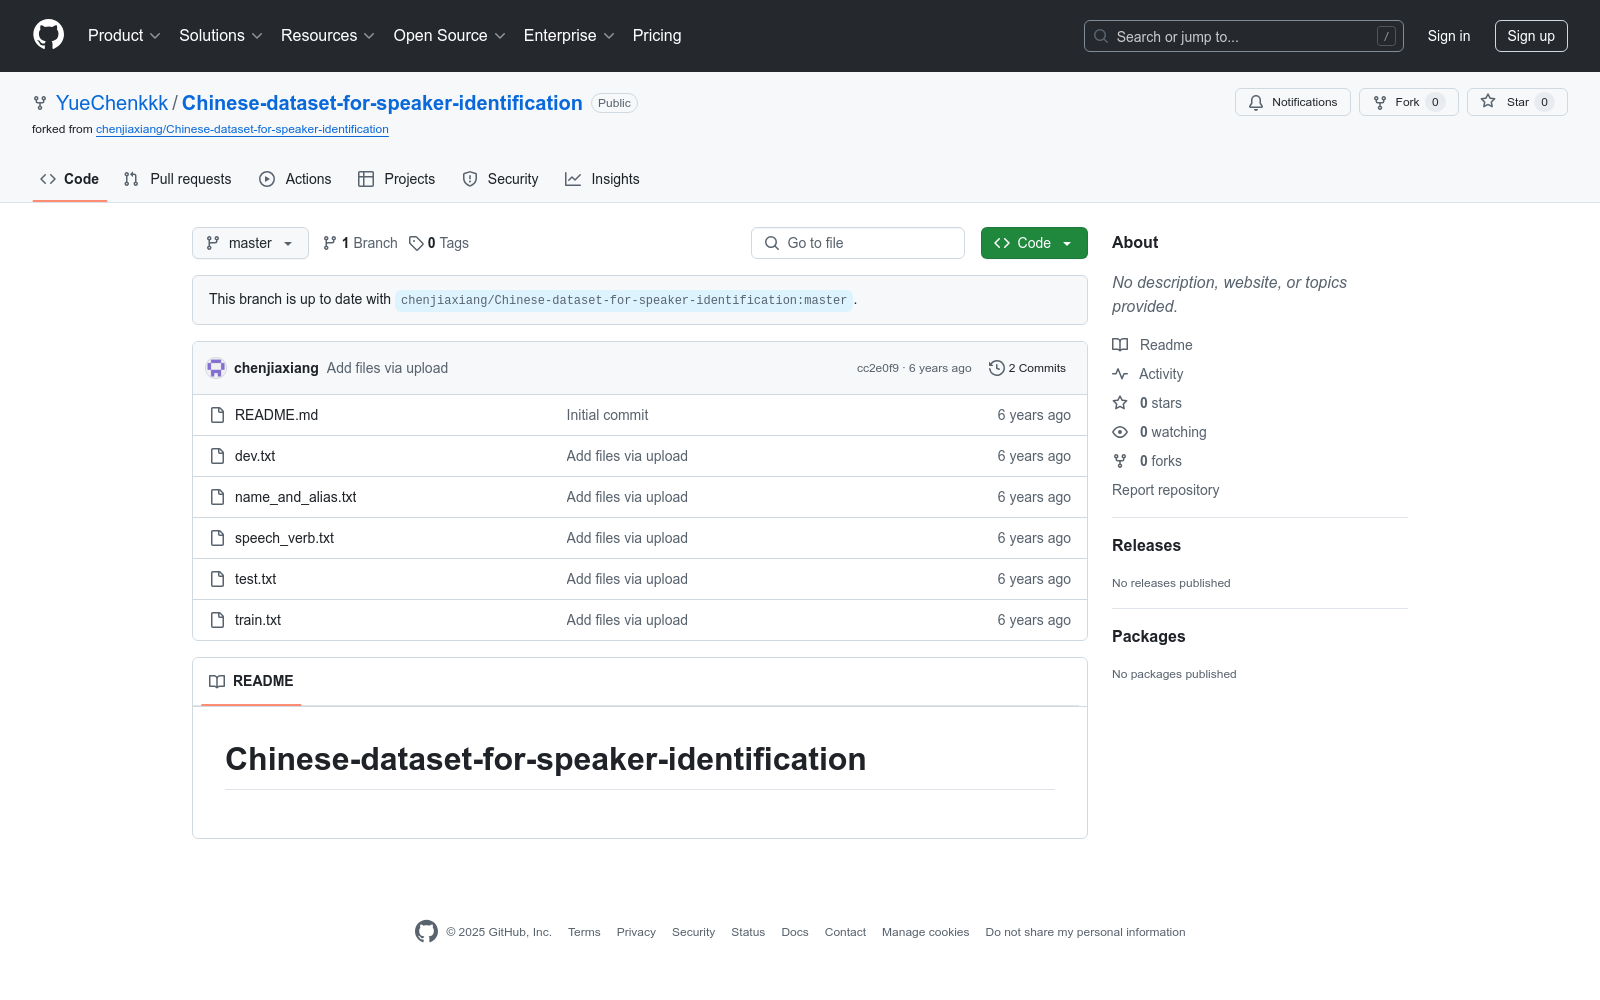Open the Chinese-dataset-for-speaker-identification repo title link
This screenshot has width=1600, height=1000.
pyautogui.click(x=382, y=103)
